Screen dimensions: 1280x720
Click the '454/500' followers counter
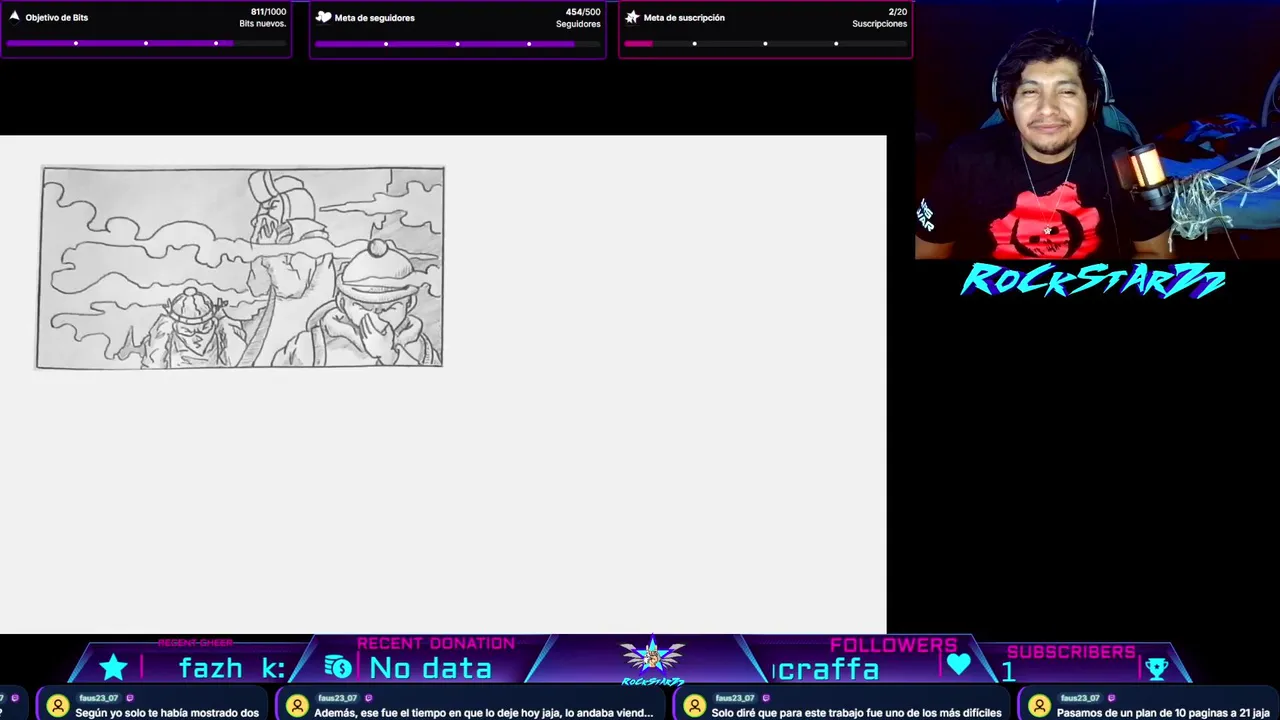(x=583, y=12)
